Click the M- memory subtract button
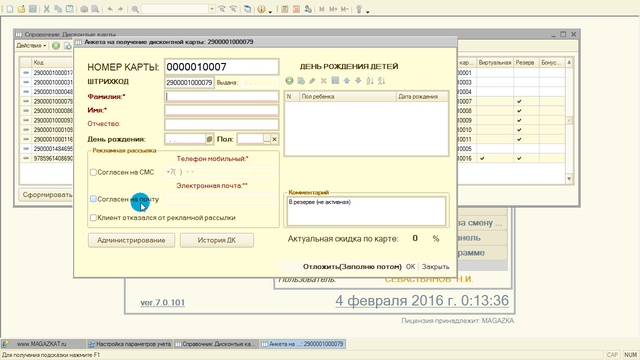 point(344,9)
